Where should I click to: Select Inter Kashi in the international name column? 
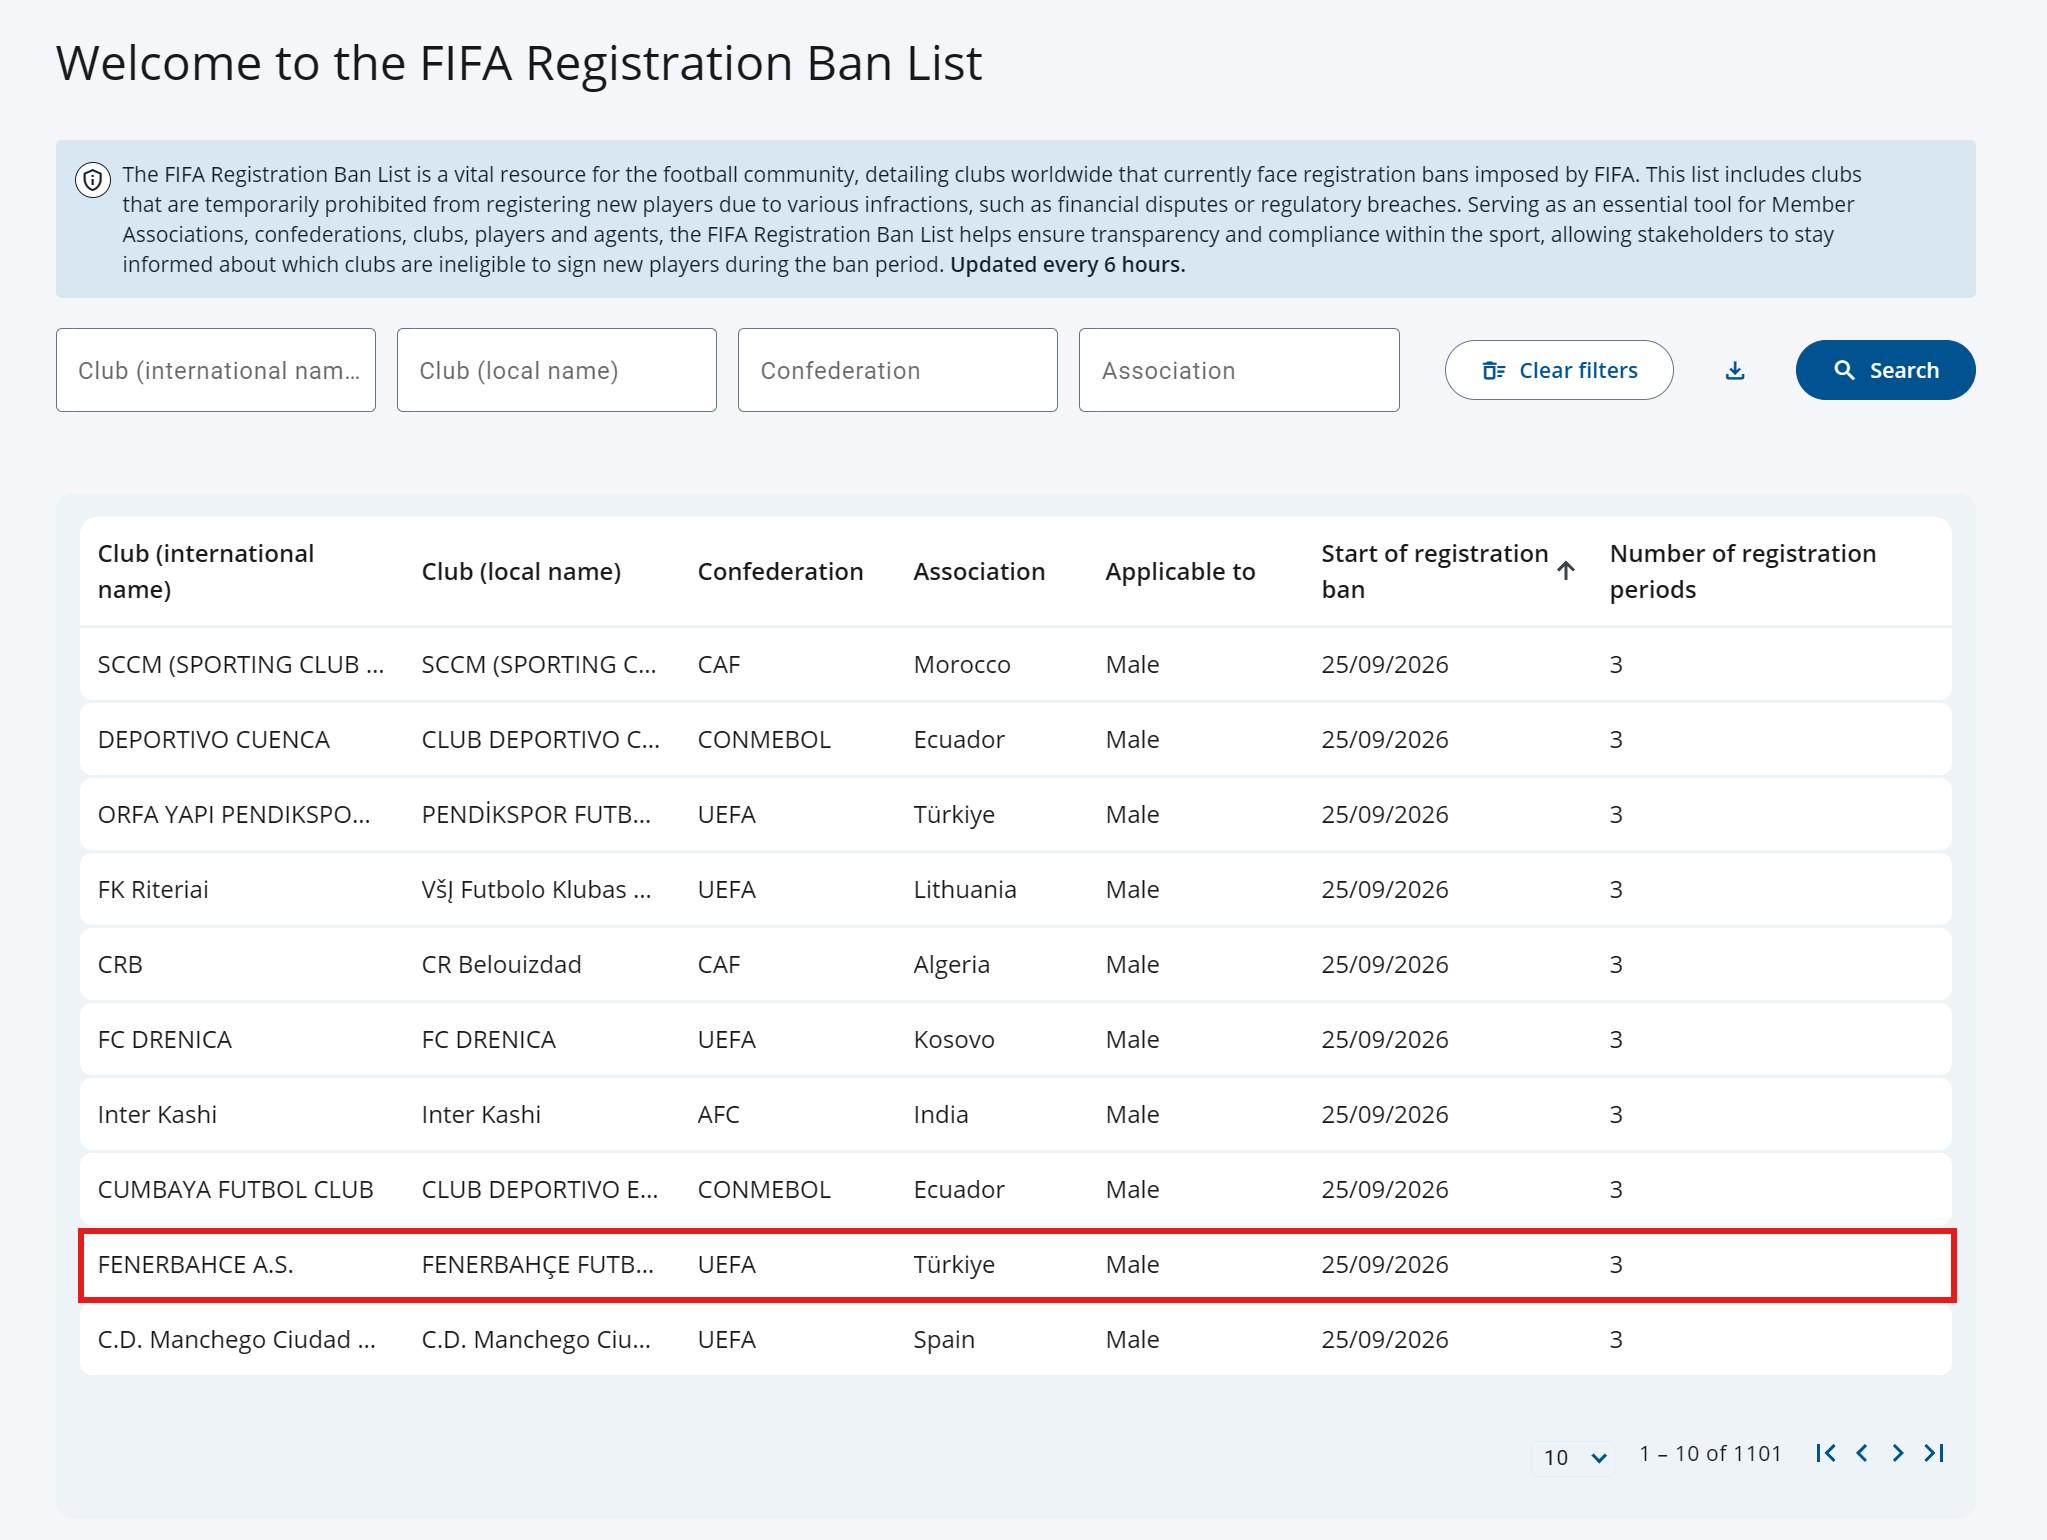click(x=157, y=1114)
